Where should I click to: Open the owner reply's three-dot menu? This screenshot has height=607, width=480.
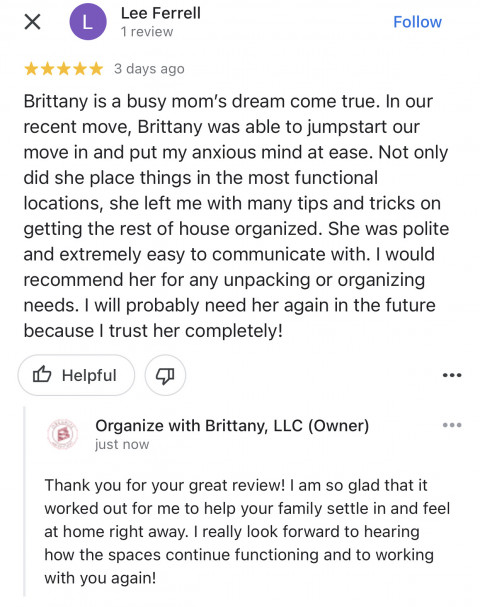click(452, 425)
